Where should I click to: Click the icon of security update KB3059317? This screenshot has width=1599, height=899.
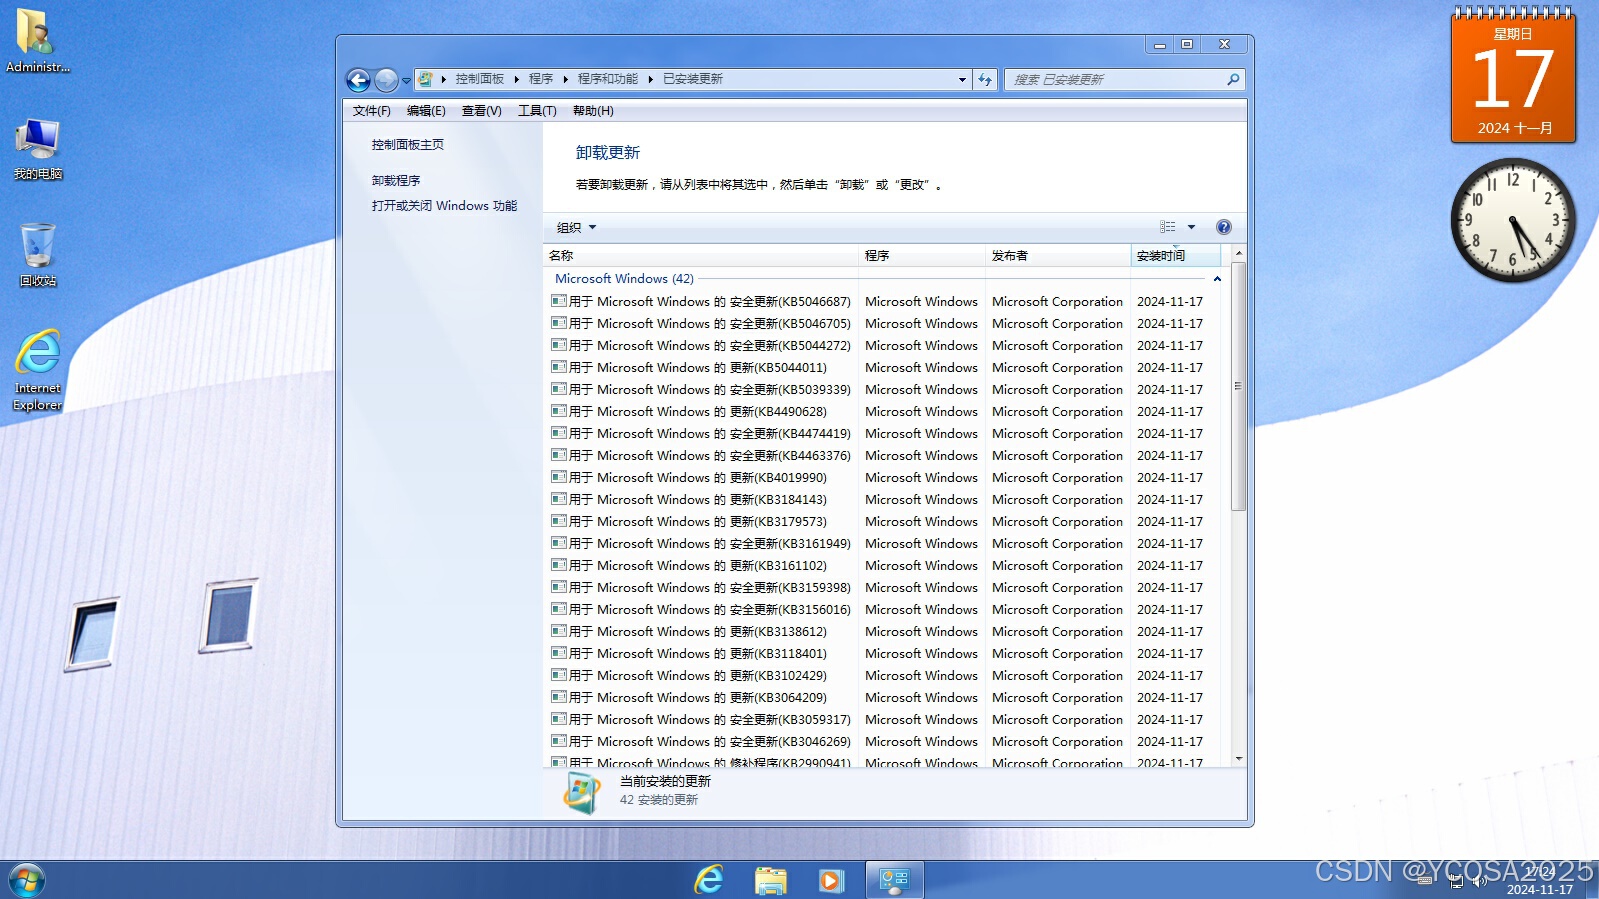pyautogui.click(x=559, y=719)
